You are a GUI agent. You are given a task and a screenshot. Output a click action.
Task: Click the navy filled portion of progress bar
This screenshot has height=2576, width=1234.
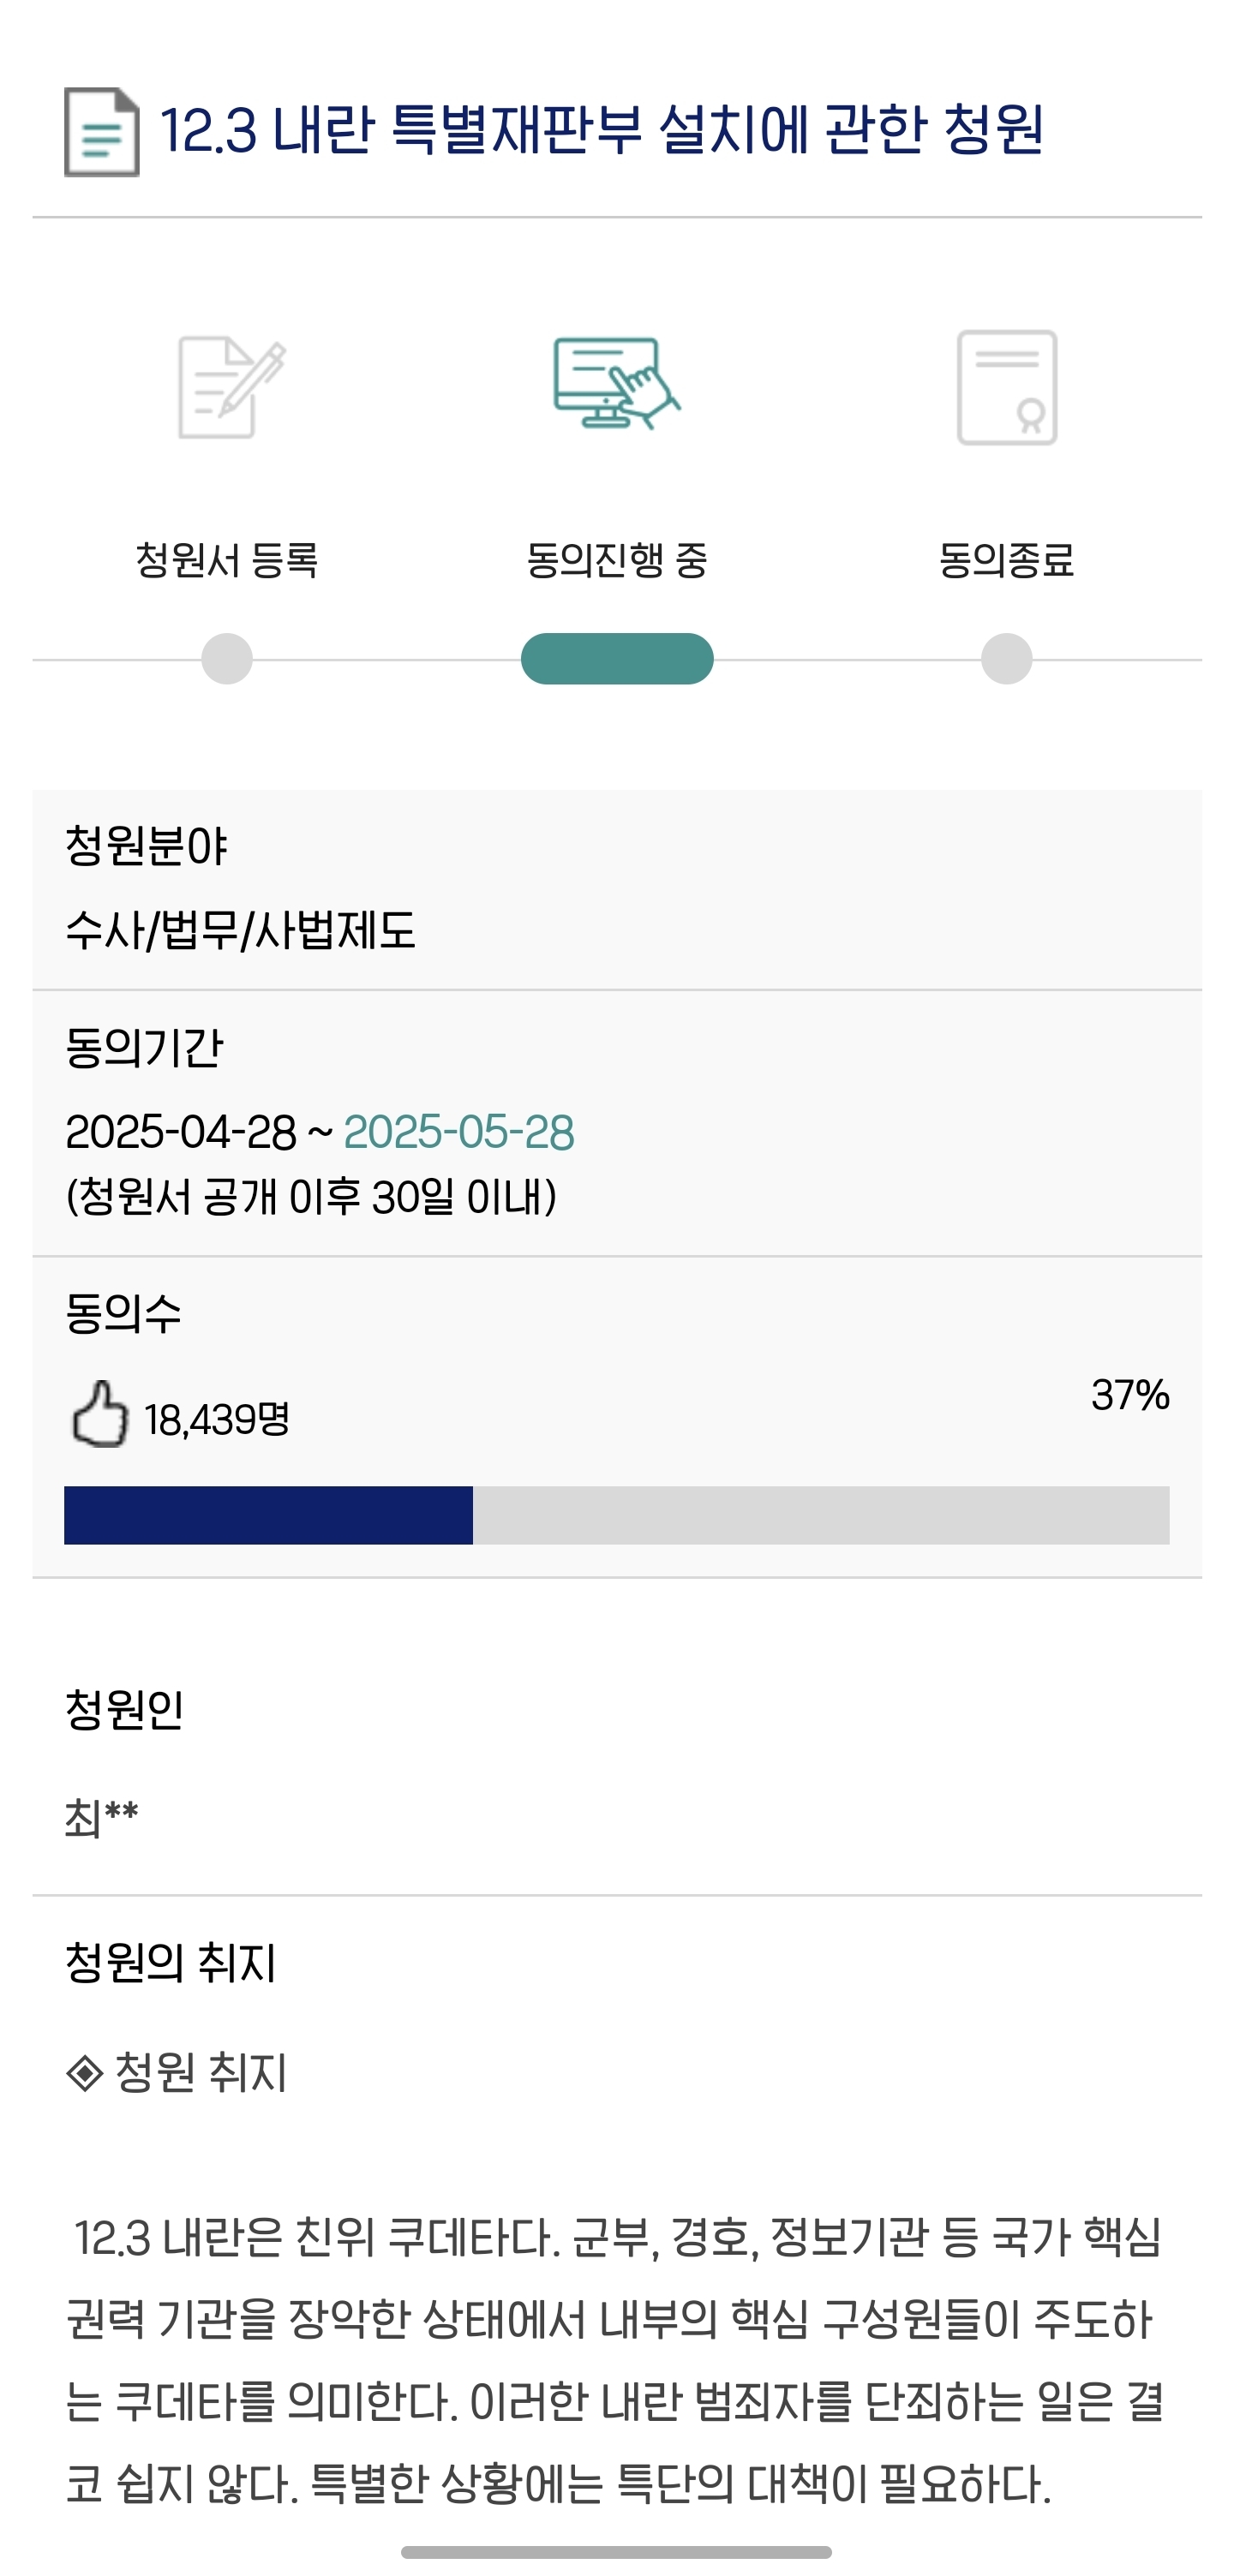click(268, 1515)
